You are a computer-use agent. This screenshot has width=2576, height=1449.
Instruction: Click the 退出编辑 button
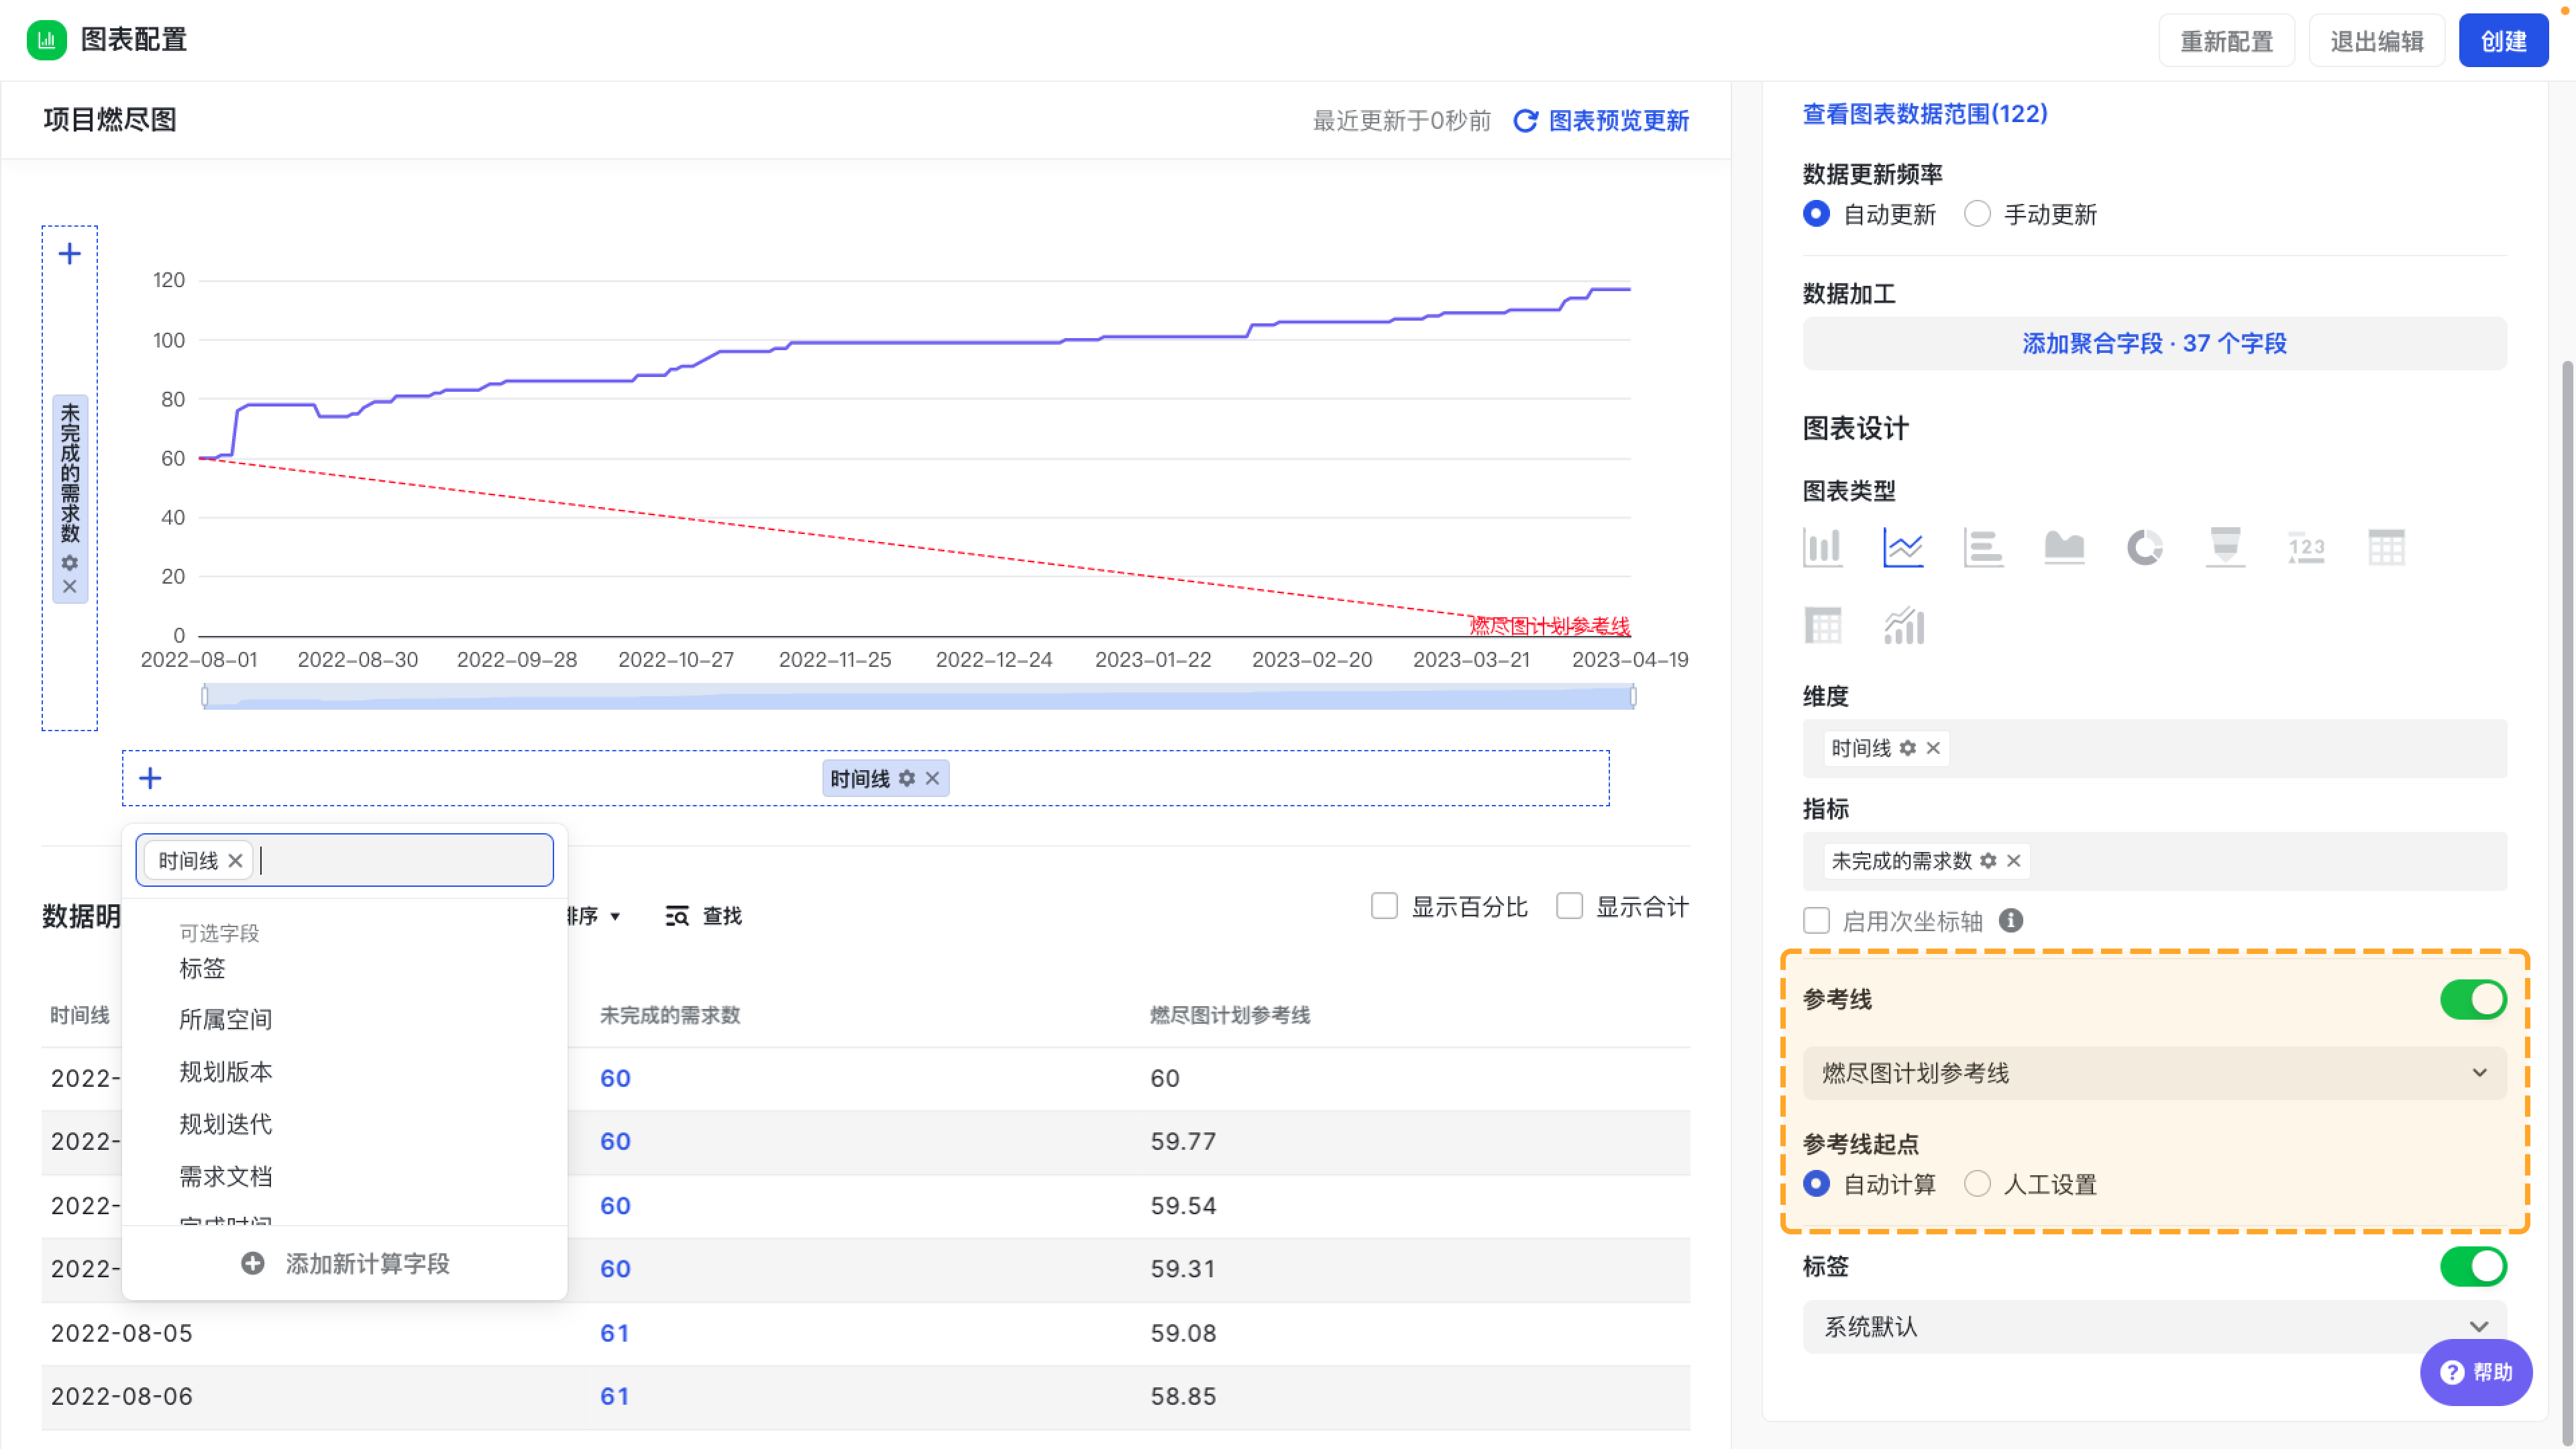tap(2376, 41)
